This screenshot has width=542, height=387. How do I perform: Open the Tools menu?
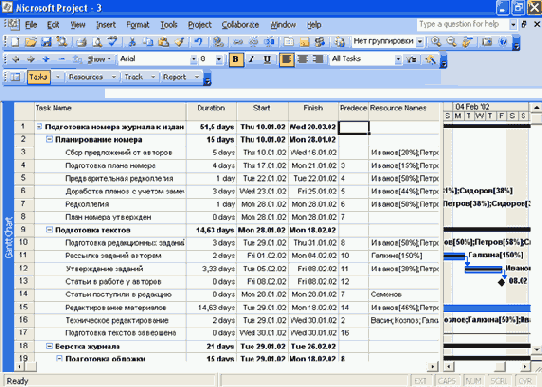point(169,25)
